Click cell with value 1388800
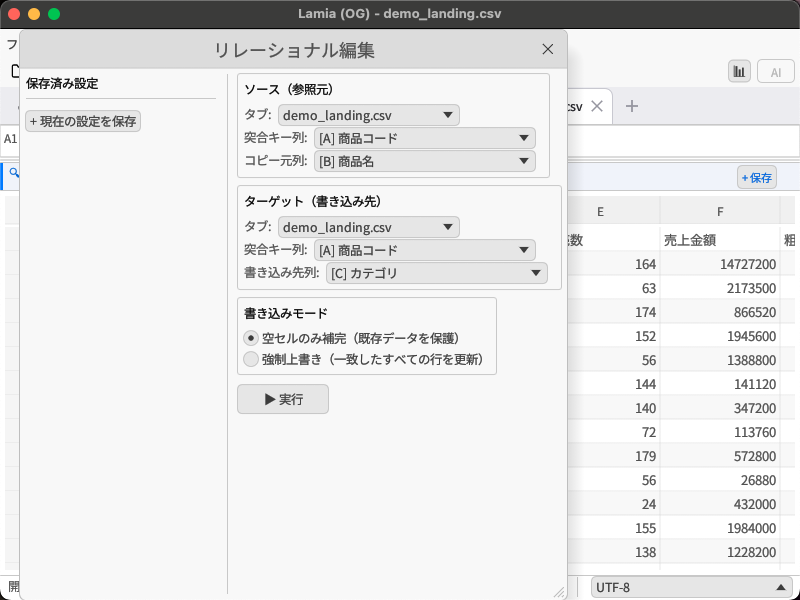 [x=720, y=360]
